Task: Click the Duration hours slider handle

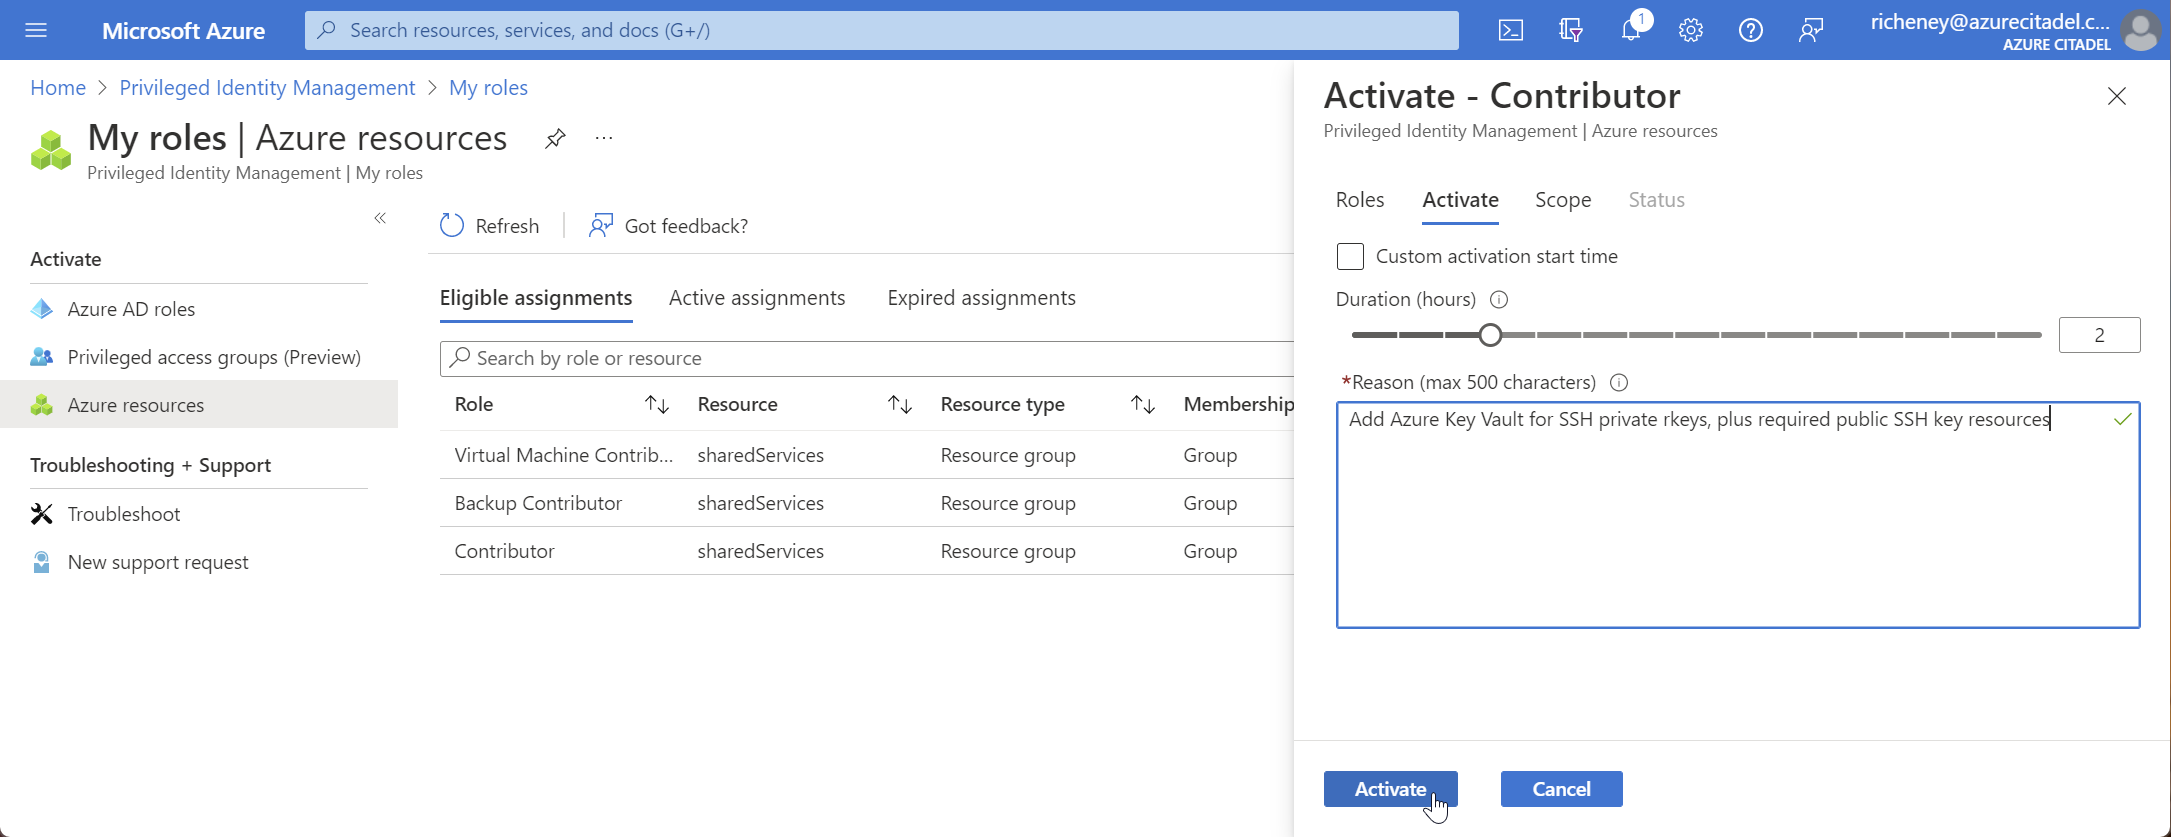Action: tap(1490, 335)
